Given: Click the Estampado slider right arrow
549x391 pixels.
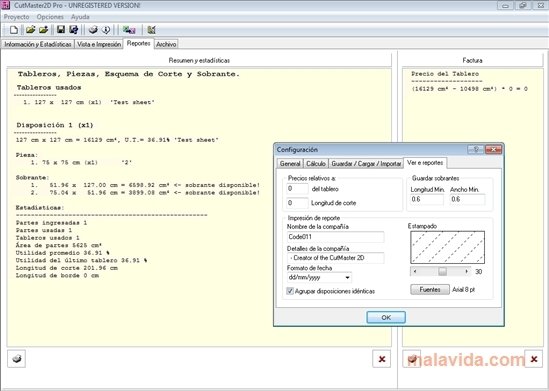Looking at the screenshot, I should [466, 271].
